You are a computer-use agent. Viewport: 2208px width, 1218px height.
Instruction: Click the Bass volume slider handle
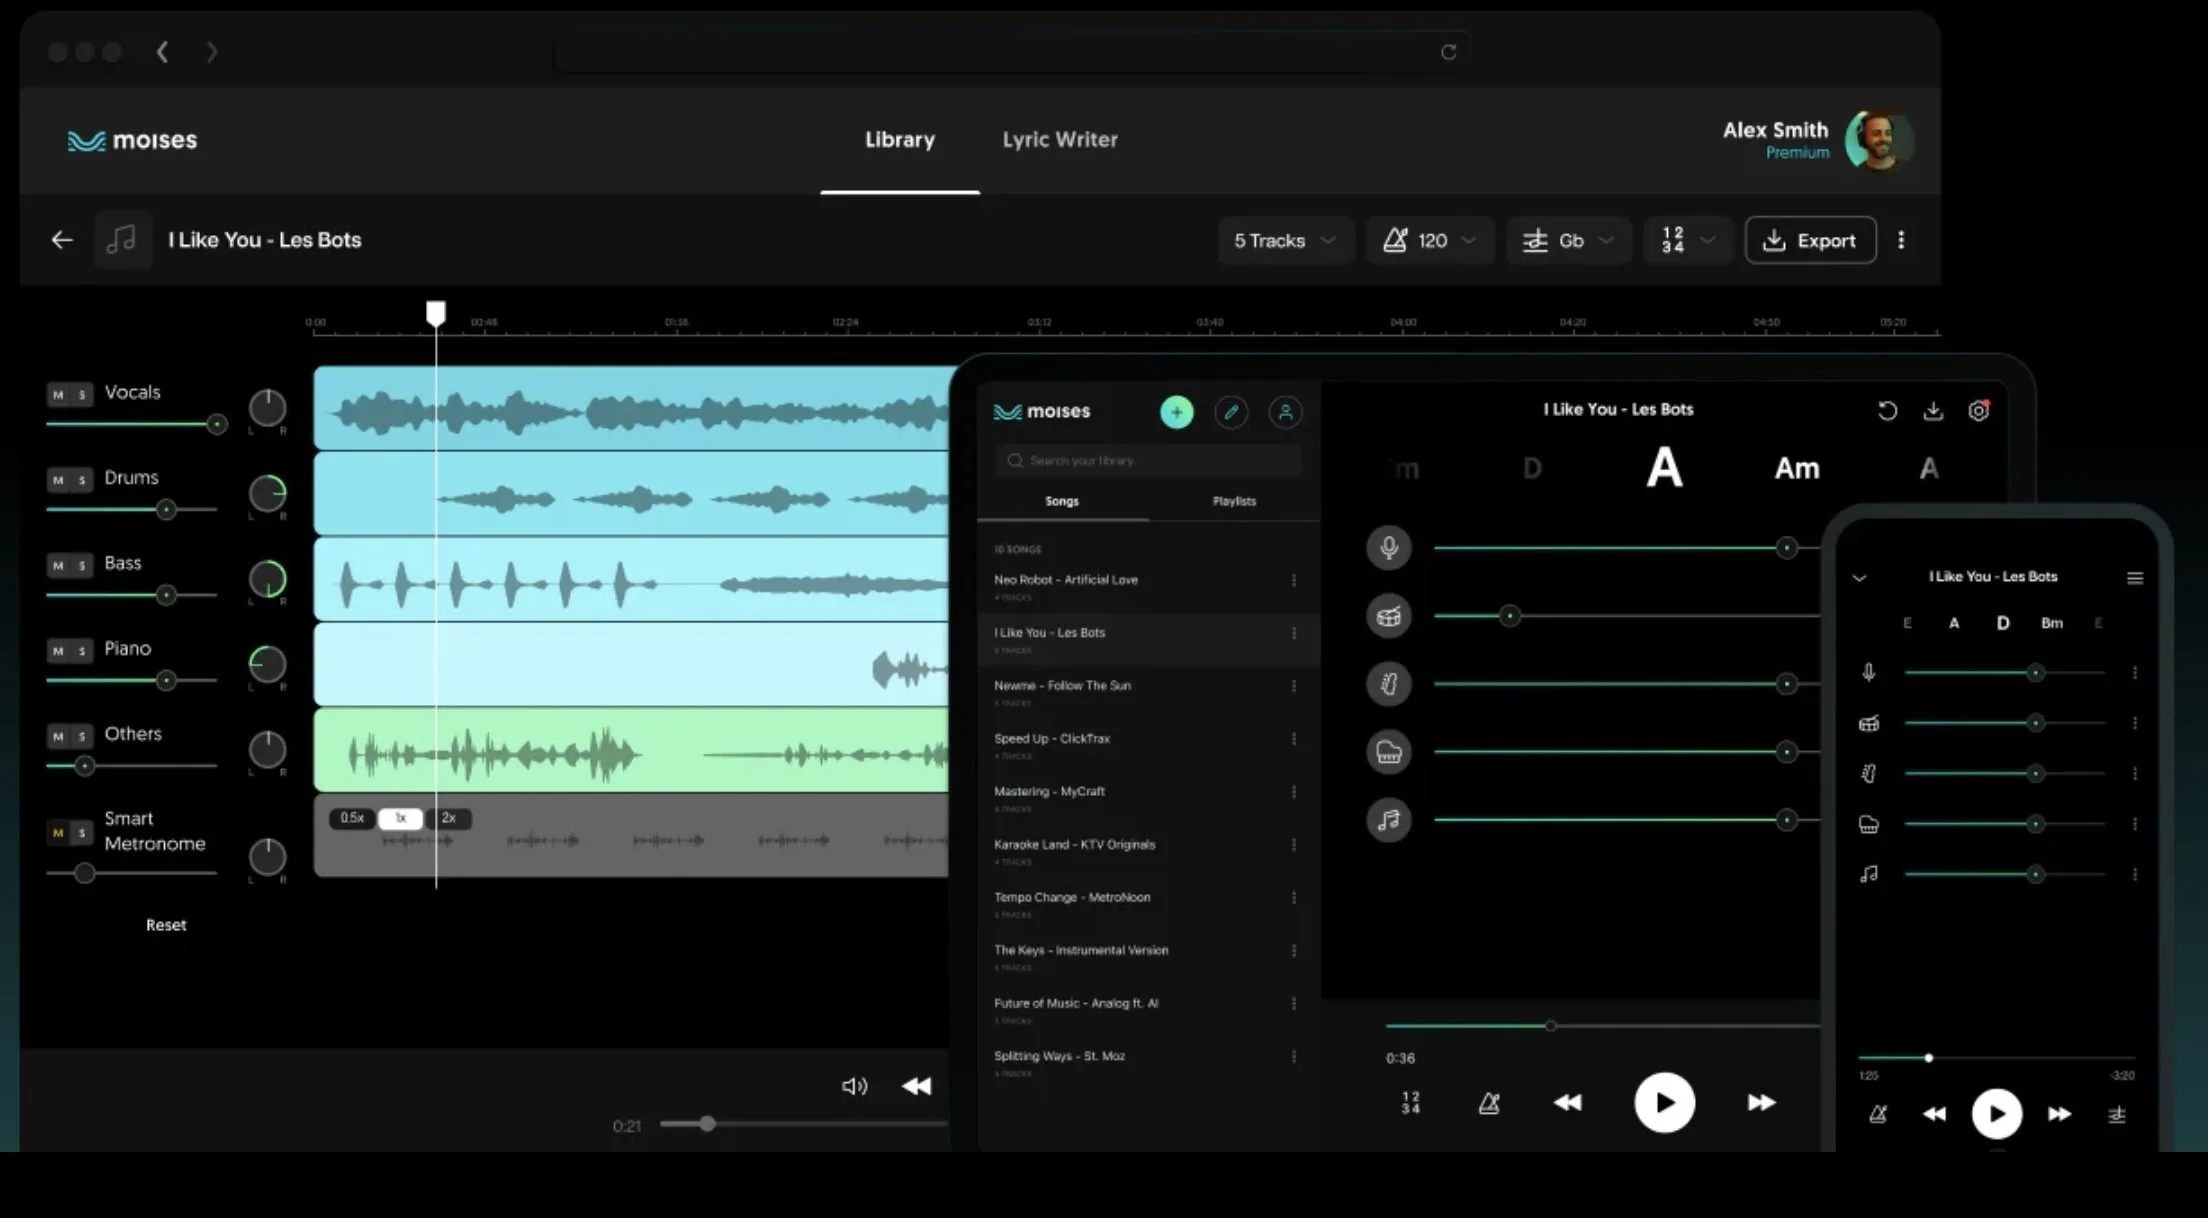[166, 595]
